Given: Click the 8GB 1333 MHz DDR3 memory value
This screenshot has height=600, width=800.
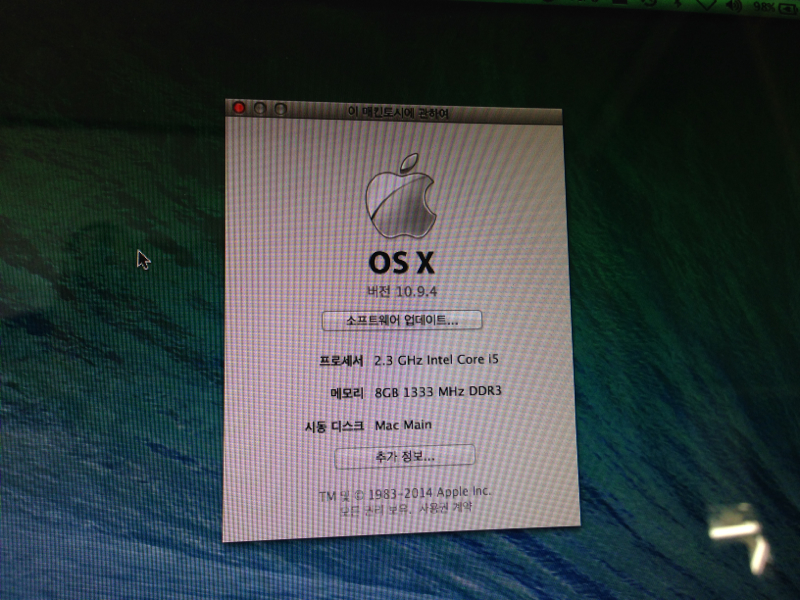Looking at the screenshot, I should click(435, 392).
